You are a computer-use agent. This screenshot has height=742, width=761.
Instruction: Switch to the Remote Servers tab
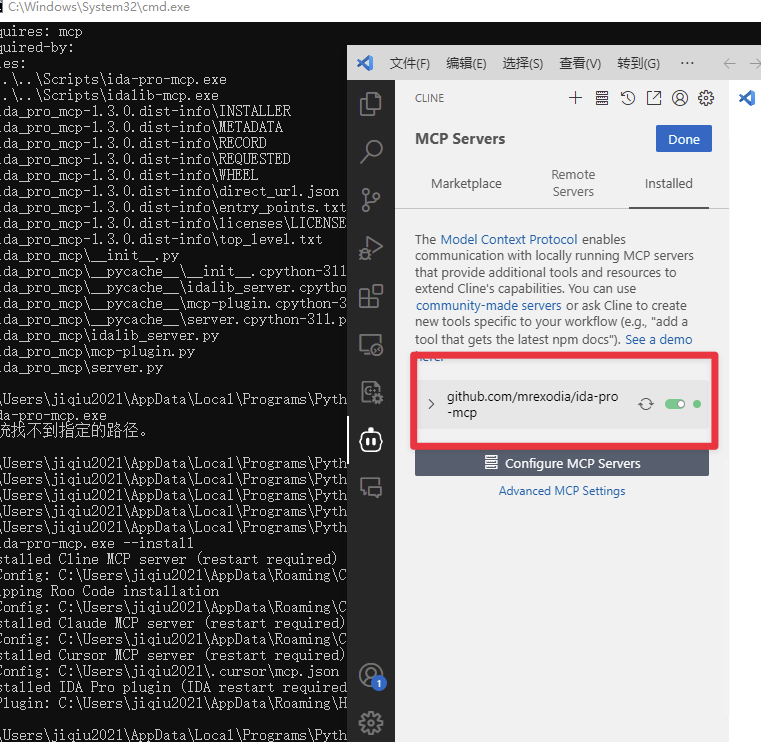[x=573, y=183]
